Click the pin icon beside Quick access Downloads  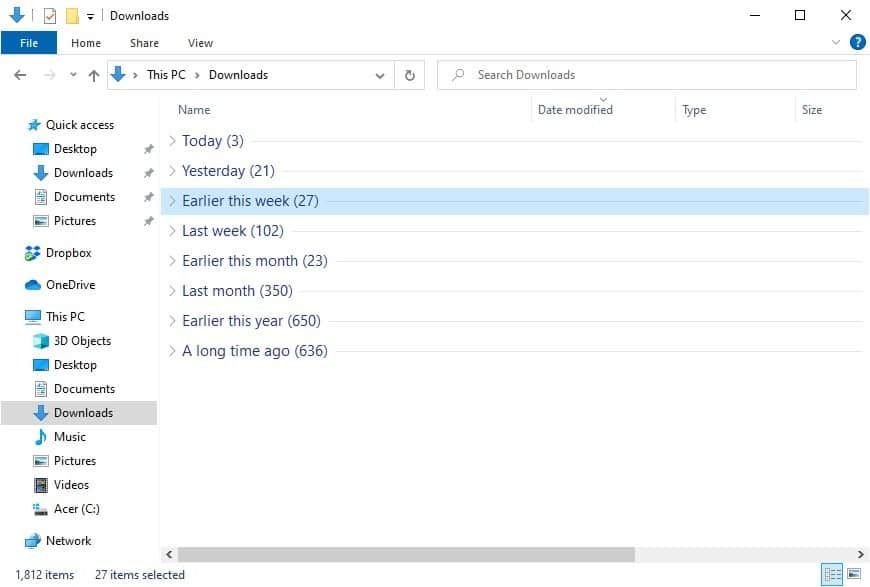pyautogui.click(x=149, y=173)
